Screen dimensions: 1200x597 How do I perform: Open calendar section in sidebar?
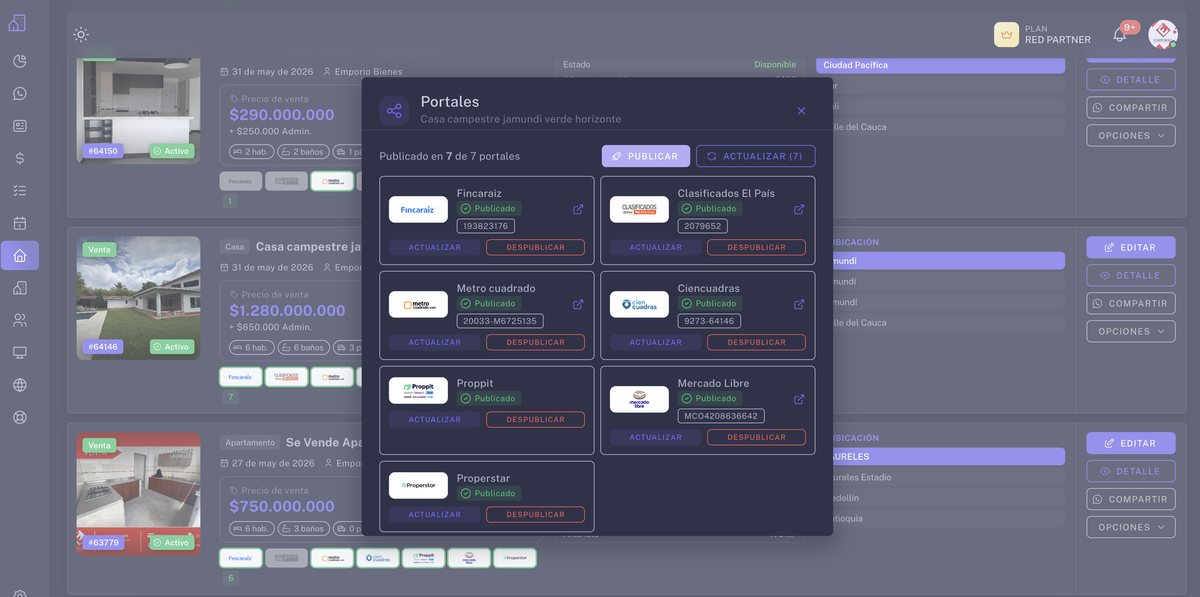[20, 223]
